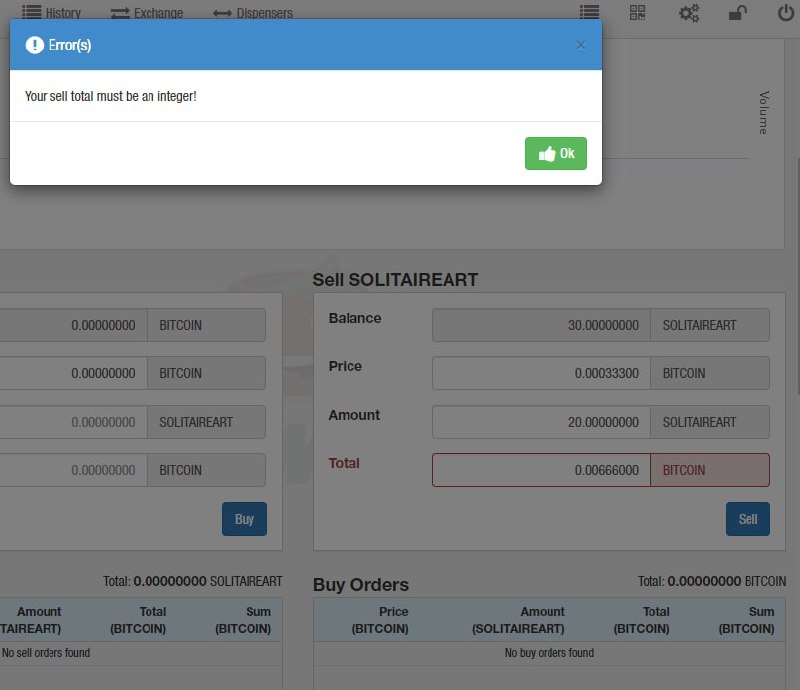The height and width of the screenshot is (690, 800).
Task: Click the error message 'Your sell total must be an integer!'
Action: click(x=111, y=96)
